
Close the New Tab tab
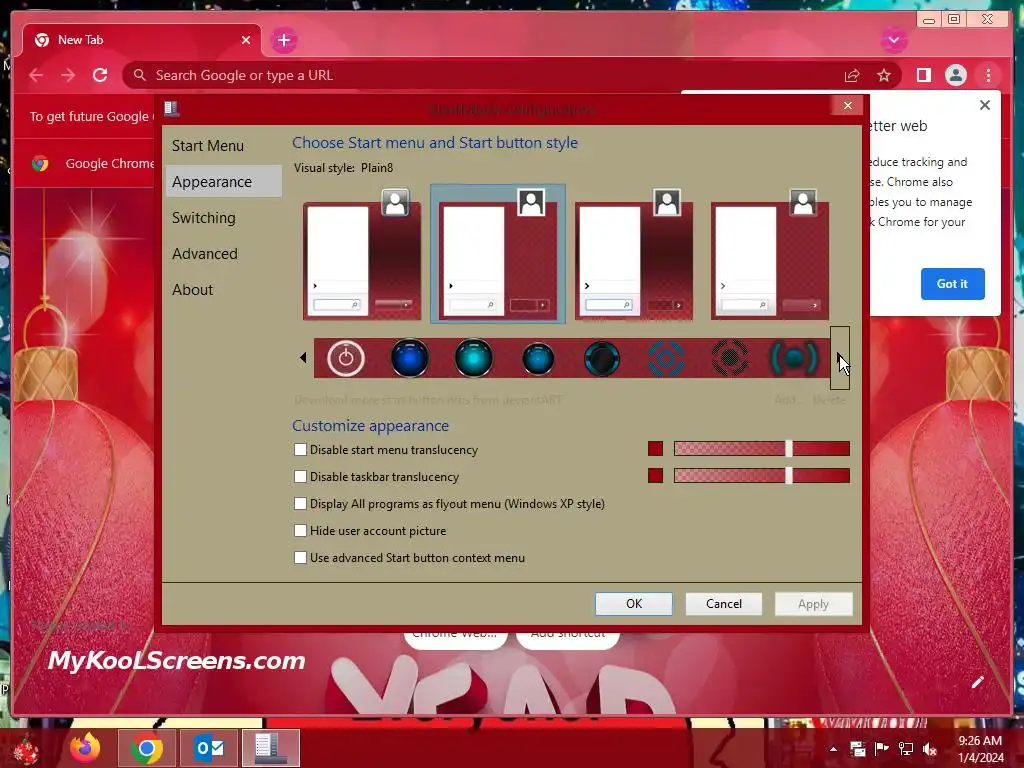[246, 40]
